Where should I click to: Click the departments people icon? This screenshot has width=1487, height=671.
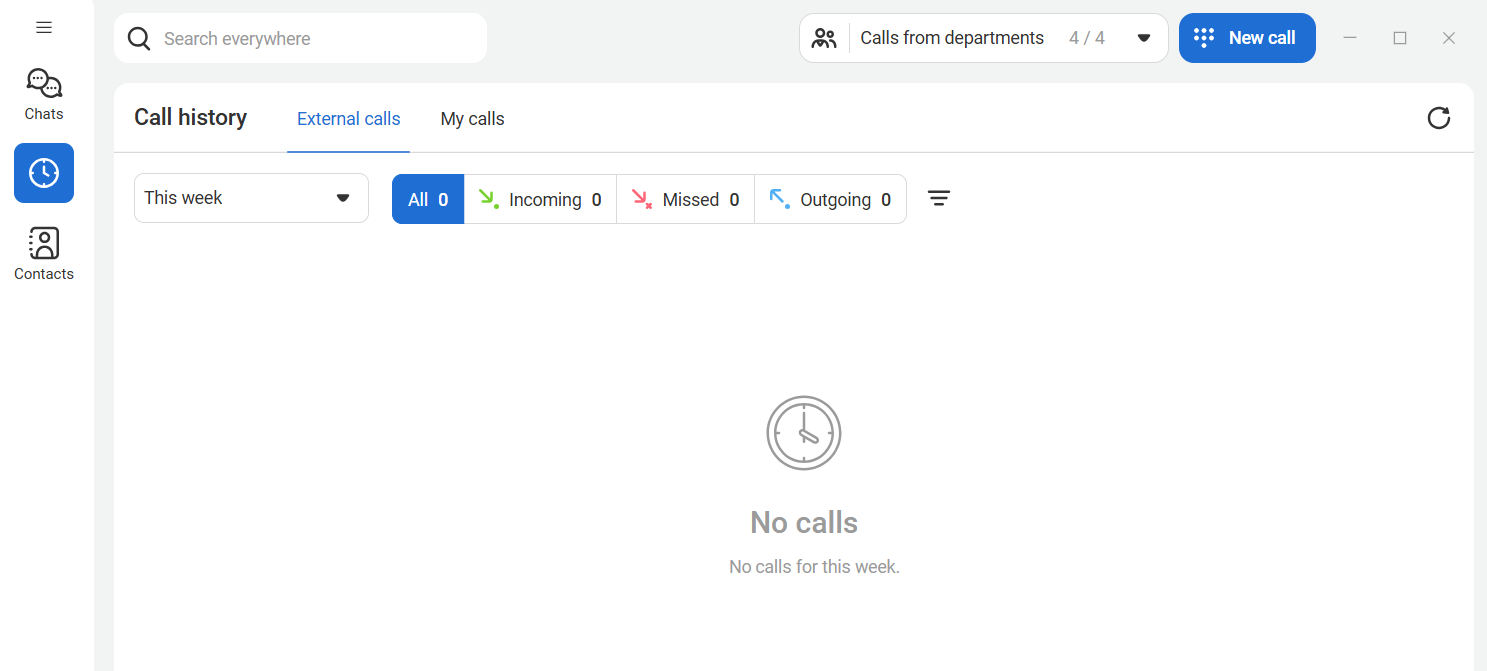click(824, 39)
